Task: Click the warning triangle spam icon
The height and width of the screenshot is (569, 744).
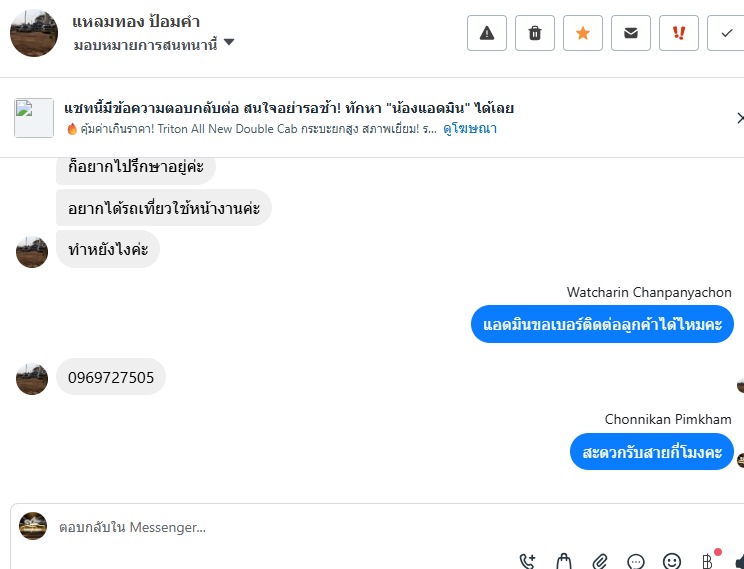Action: coord(487,33)
